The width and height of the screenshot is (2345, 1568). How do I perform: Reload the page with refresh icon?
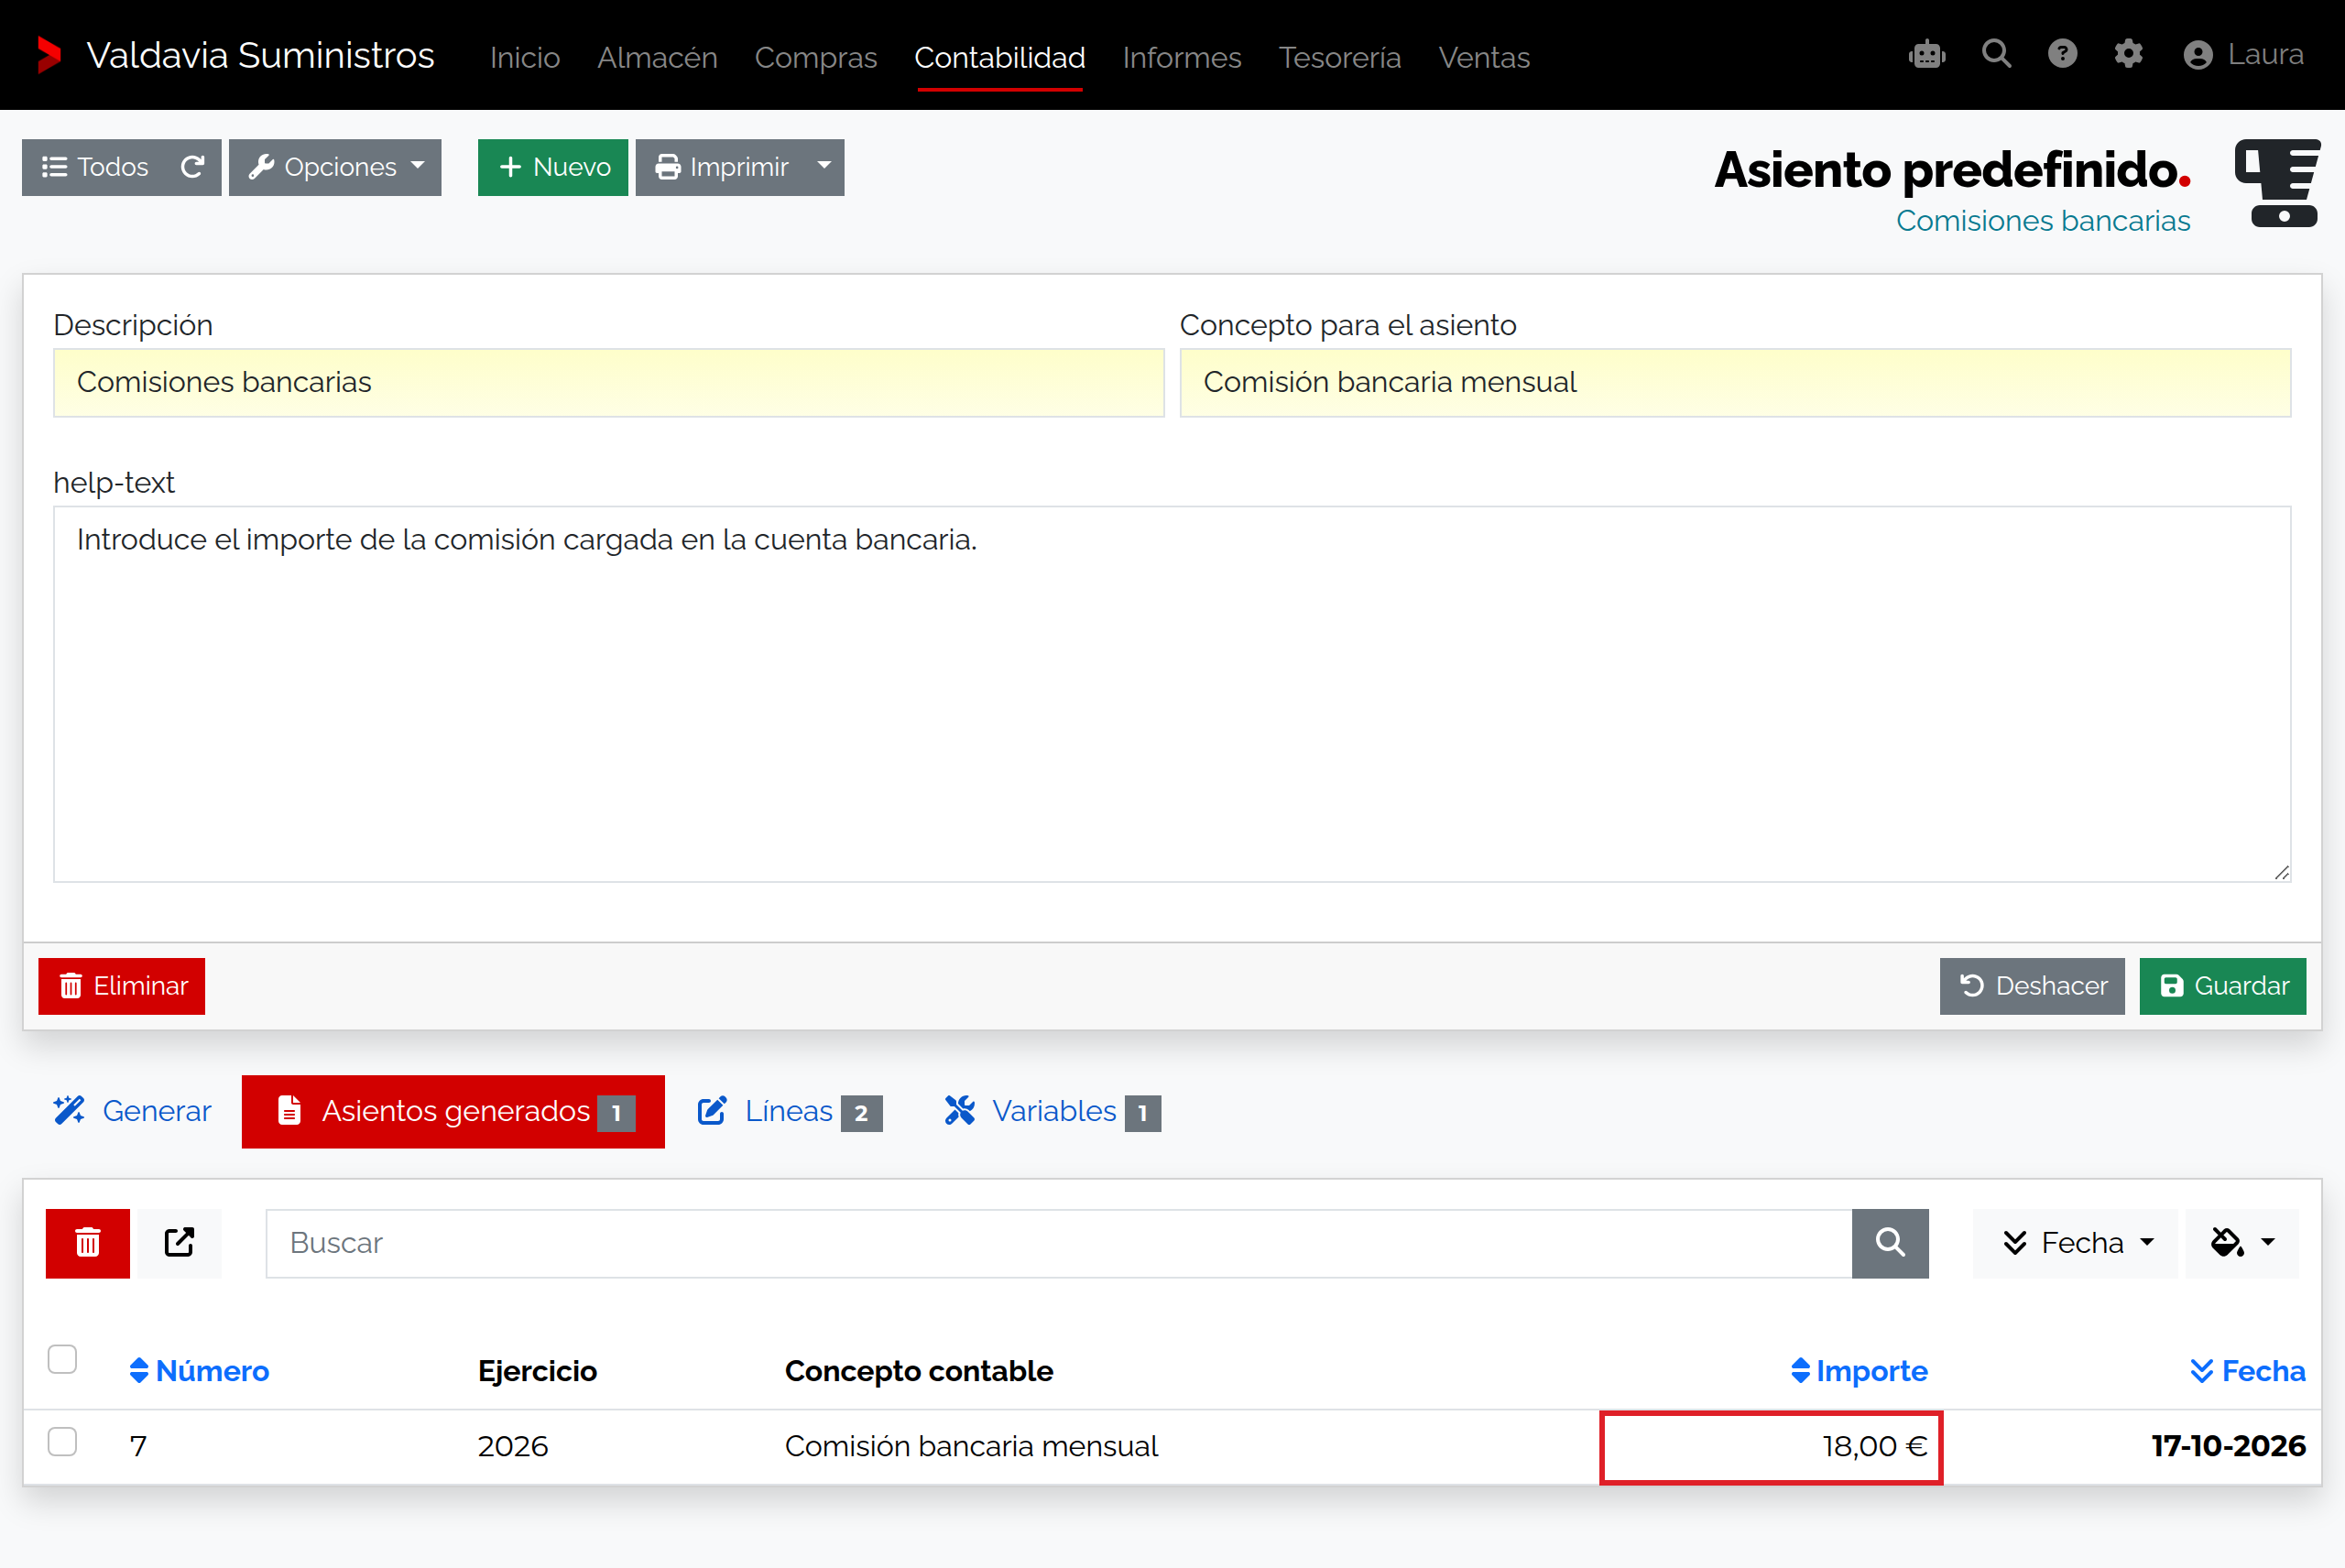(193, 167)
